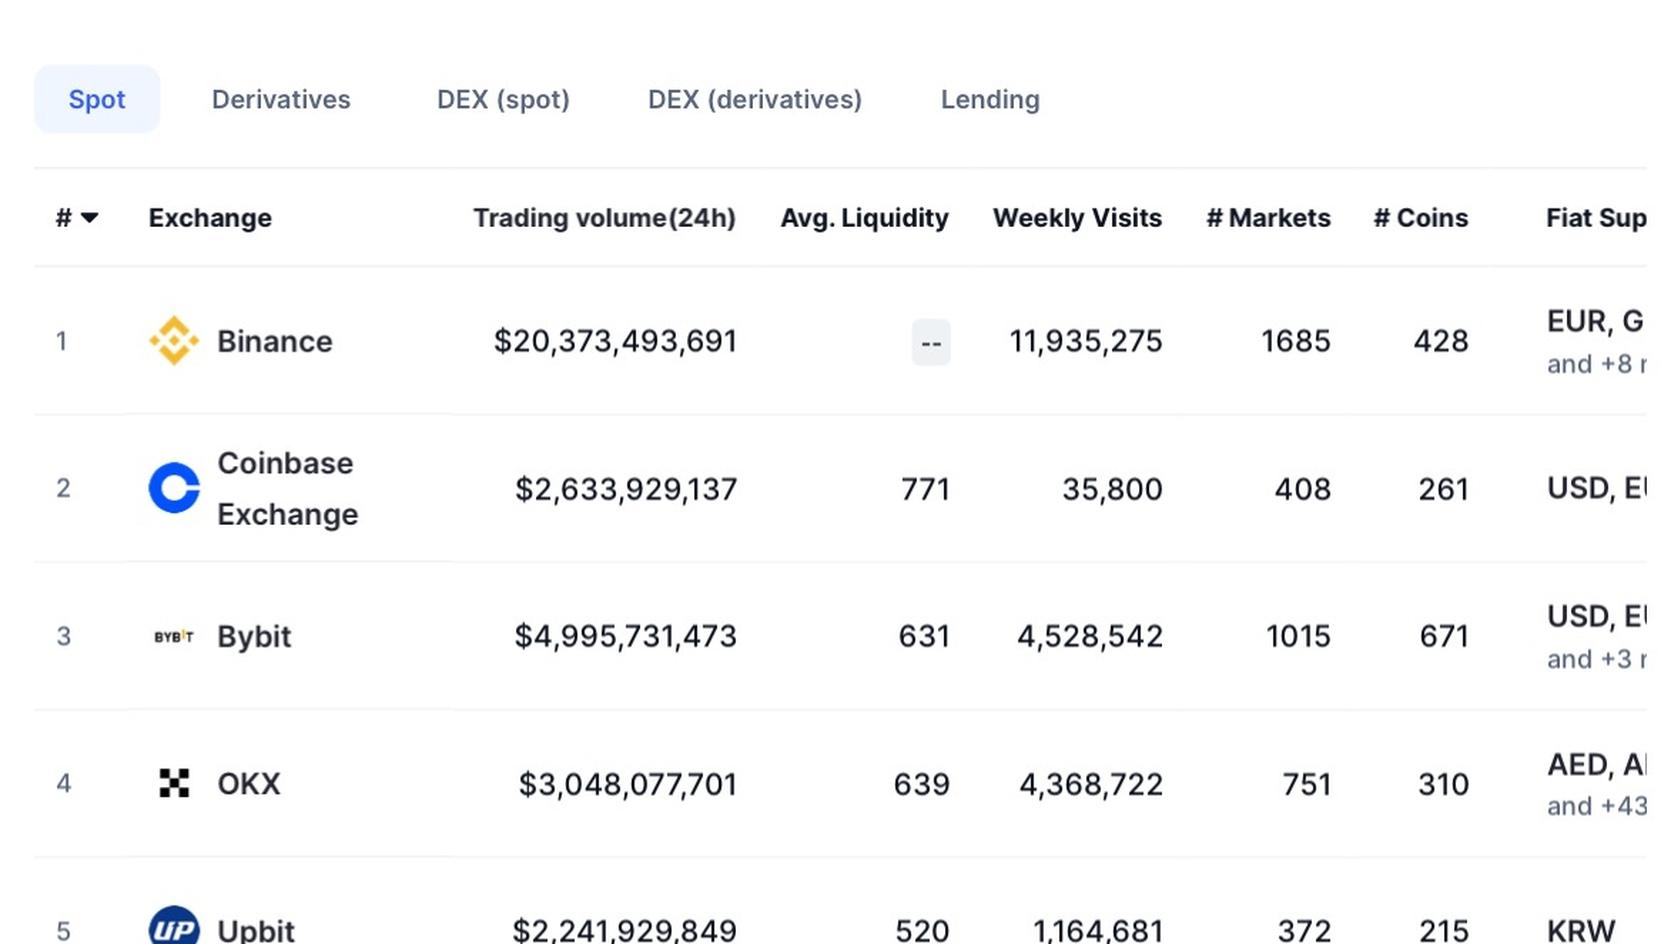Click Coinbase weekly visits 35,800

(x=1112, y=489)
